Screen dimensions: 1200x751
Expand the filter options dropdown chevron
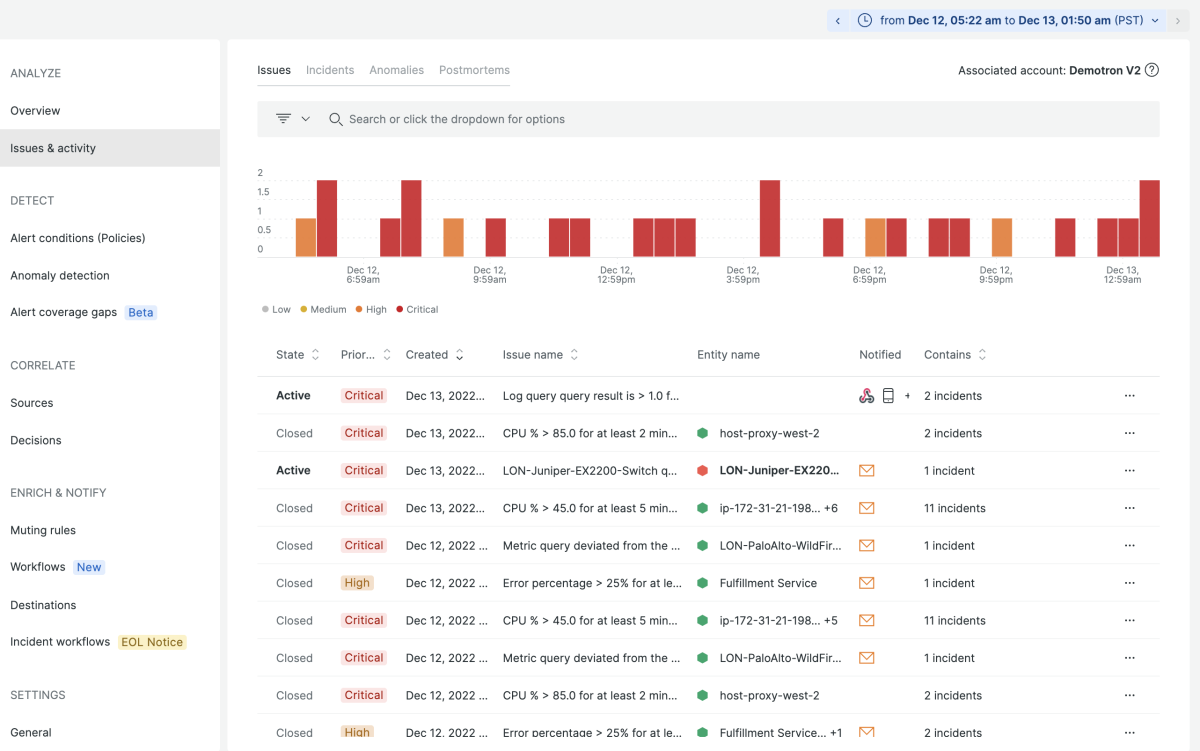tap(306, 119)
